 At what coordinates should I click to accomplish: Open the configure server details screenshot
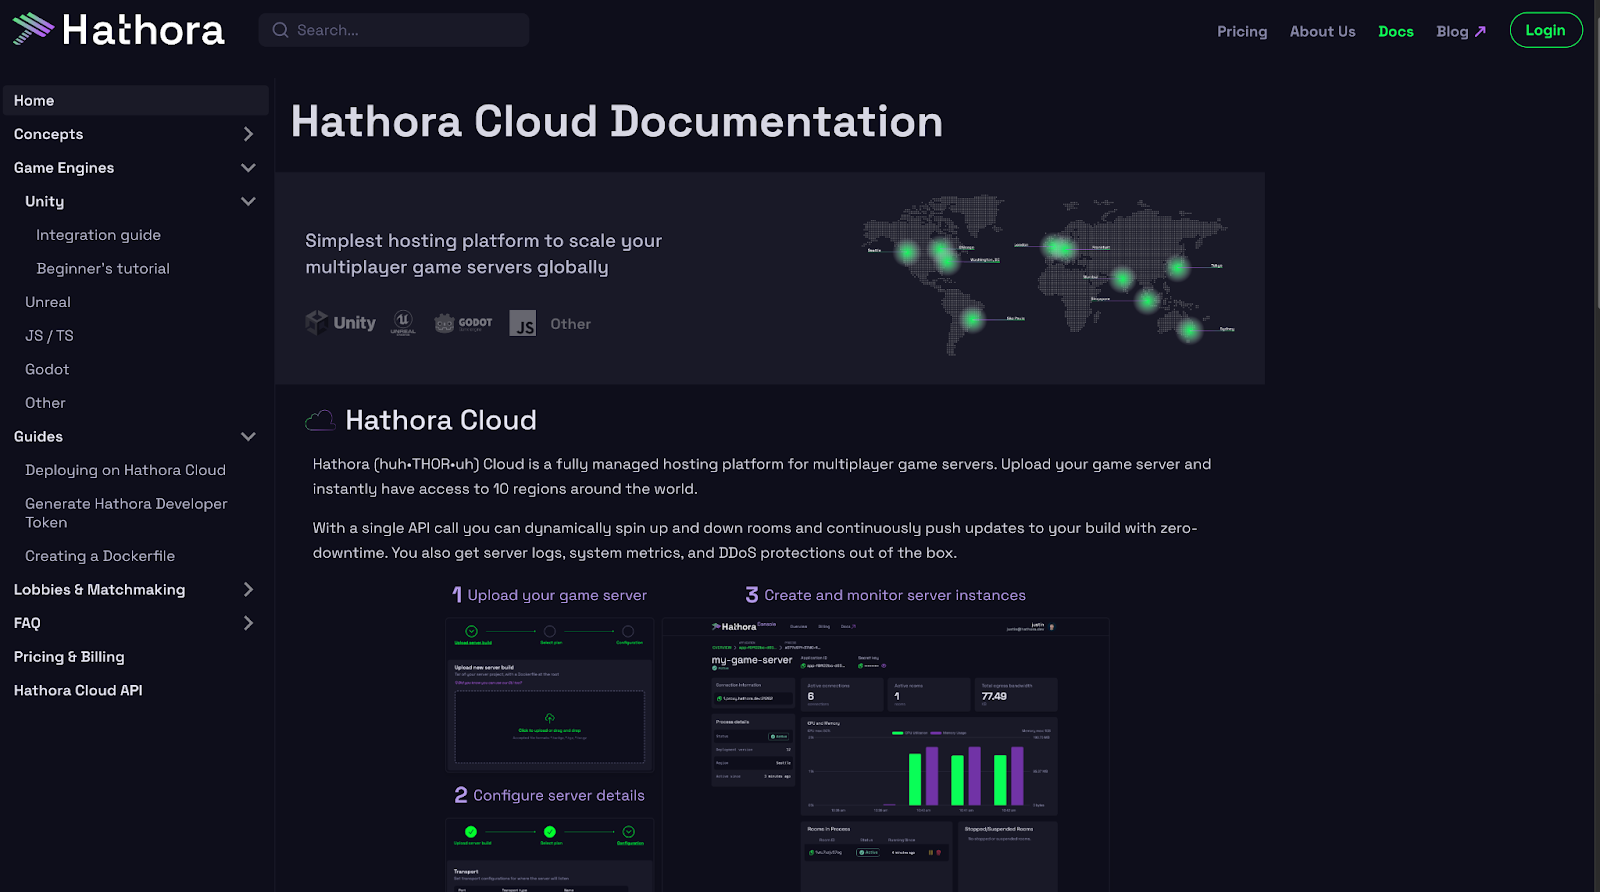[x=549, y=854]
